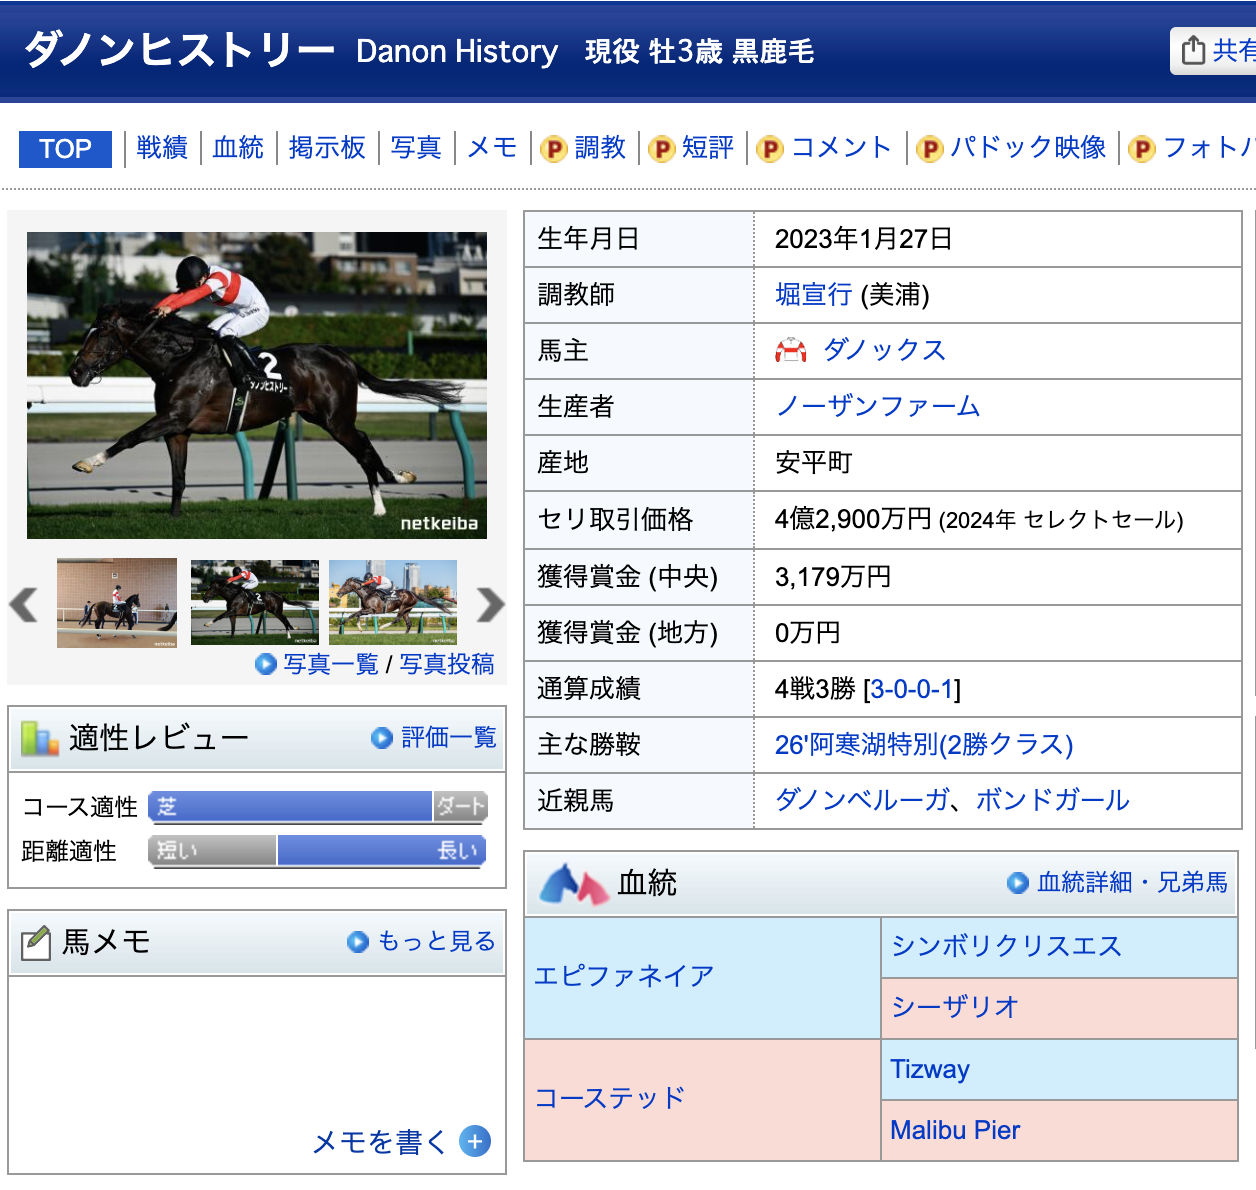Click the horse heads icon of 血統

click(x=574, y=883)
